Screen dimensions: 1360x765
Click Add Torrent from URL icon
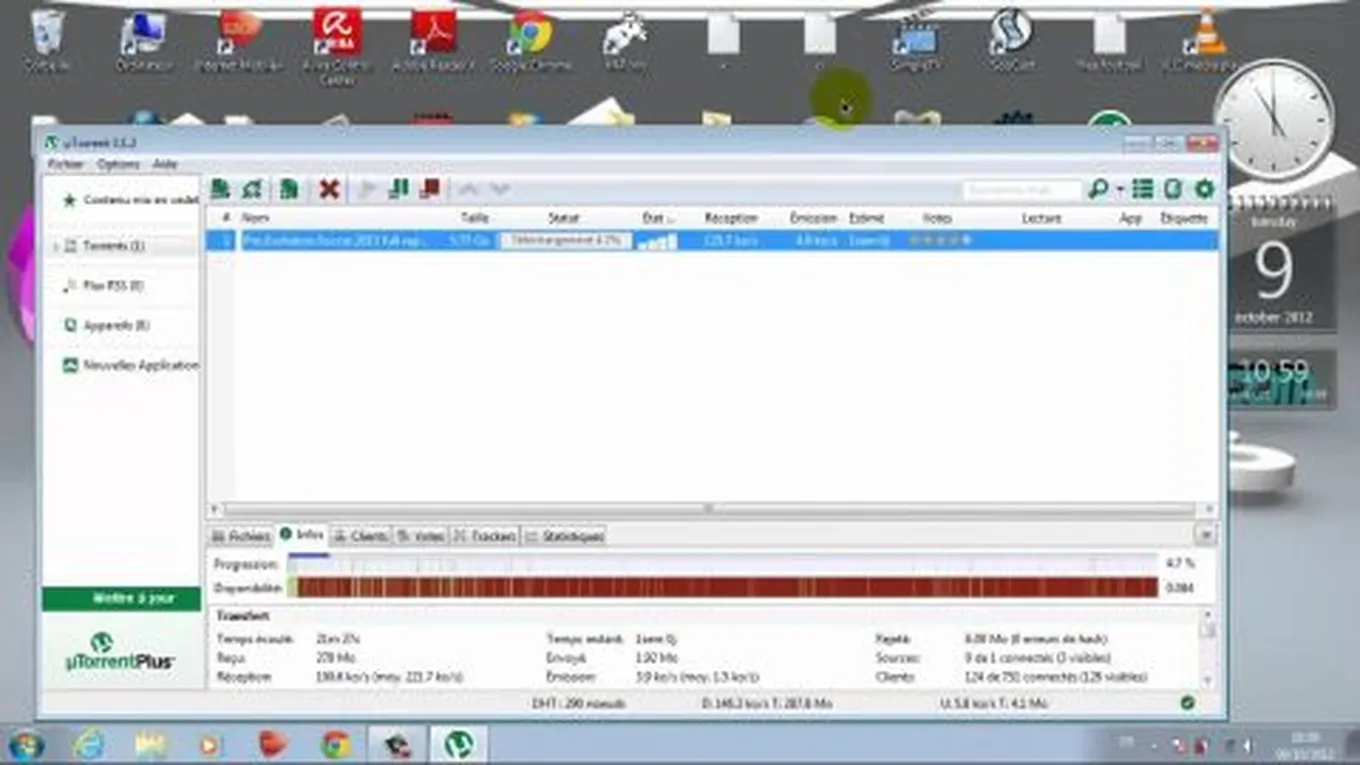[254, 188]
